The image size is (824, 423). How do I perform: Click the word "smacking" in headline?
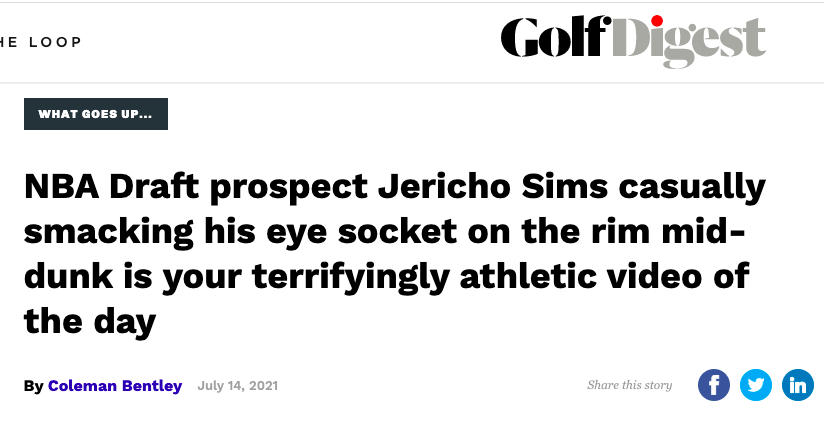pos(109,233)
